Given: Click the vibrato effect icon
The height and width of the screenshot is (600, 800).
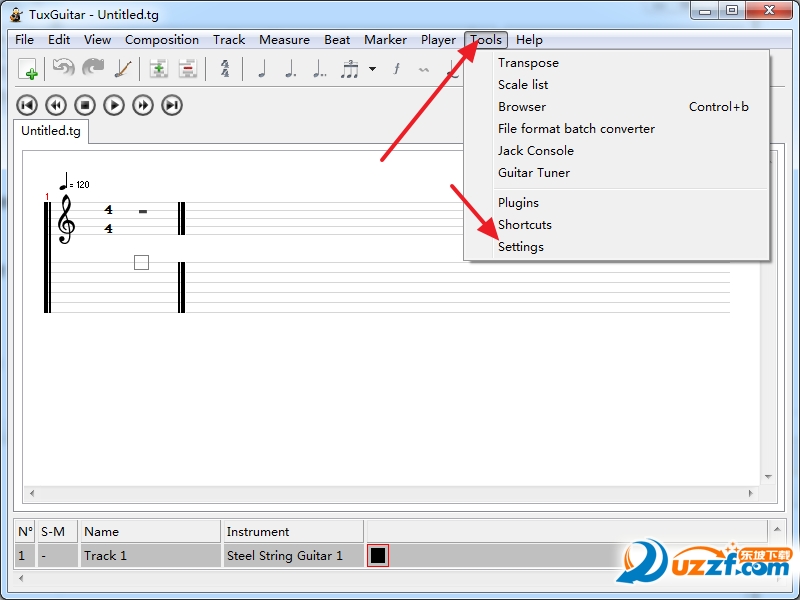Looking at the screenshot, I should tap(423, 69).
